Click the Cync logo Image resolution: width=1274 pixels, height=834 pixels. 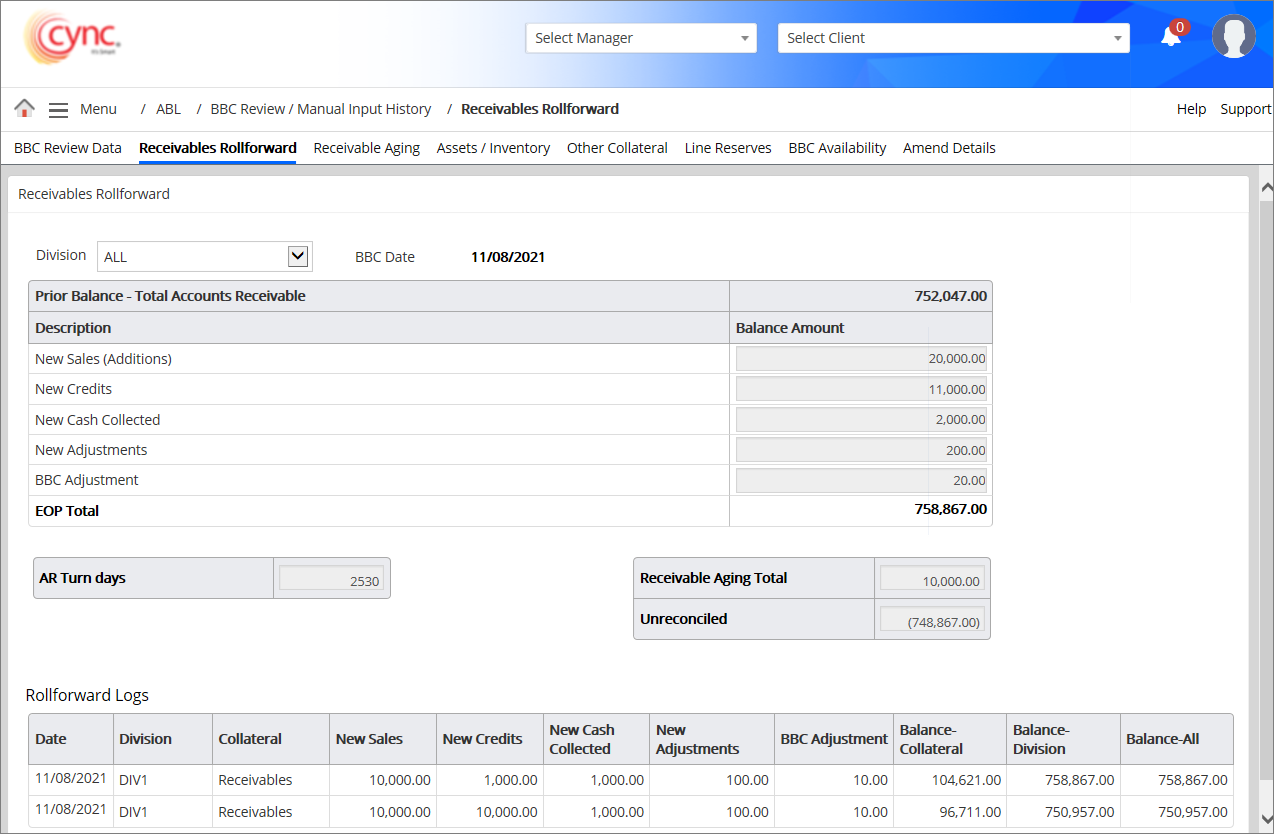pyautogui.click(x=72, y=39)
